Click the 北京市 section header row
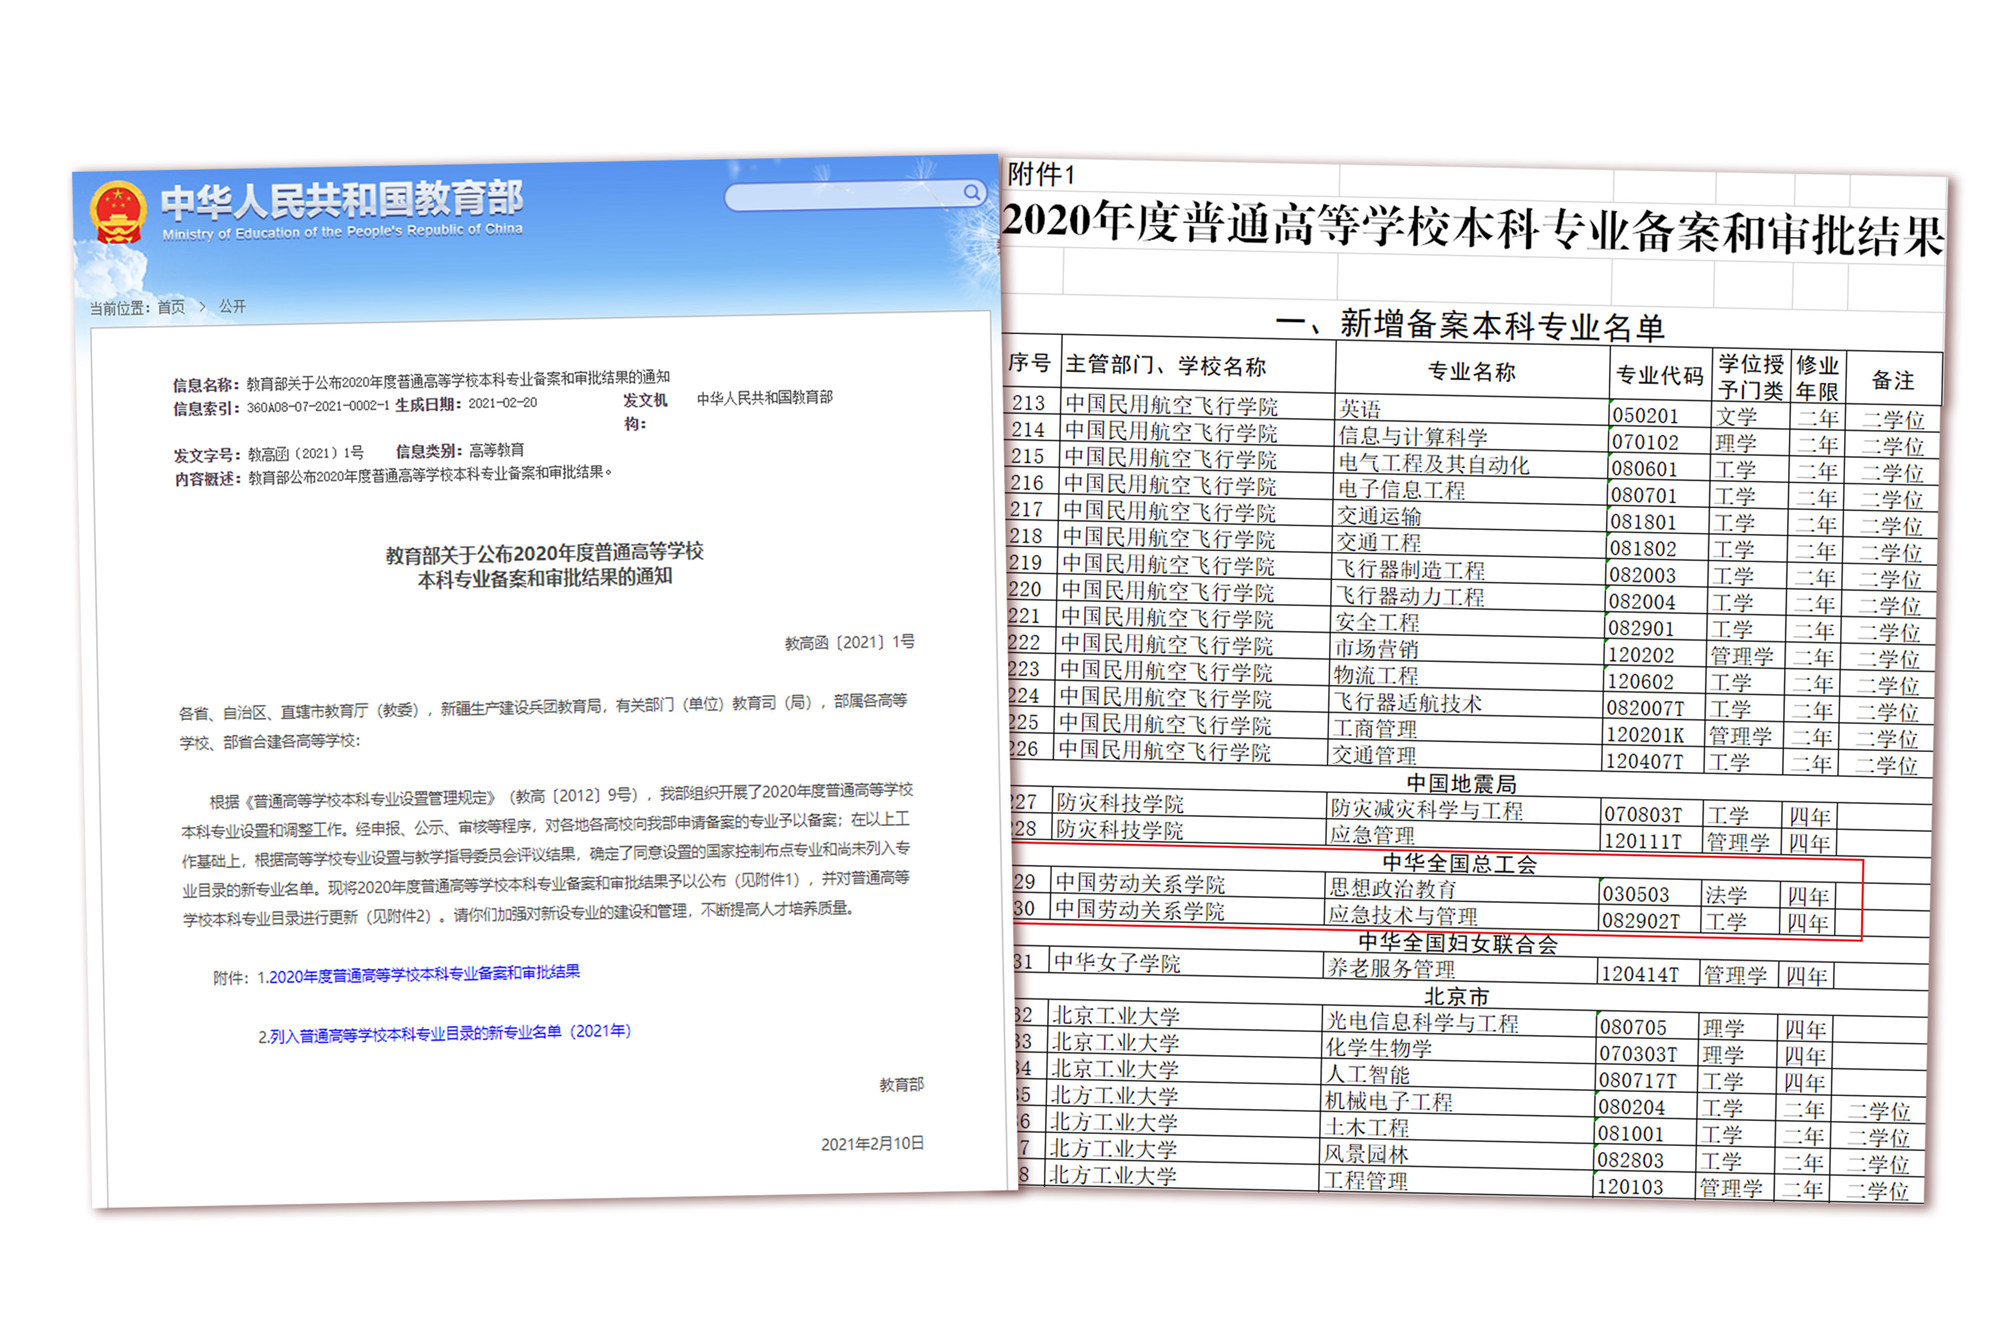2000x1333 pixels. tap(1460, 996)
